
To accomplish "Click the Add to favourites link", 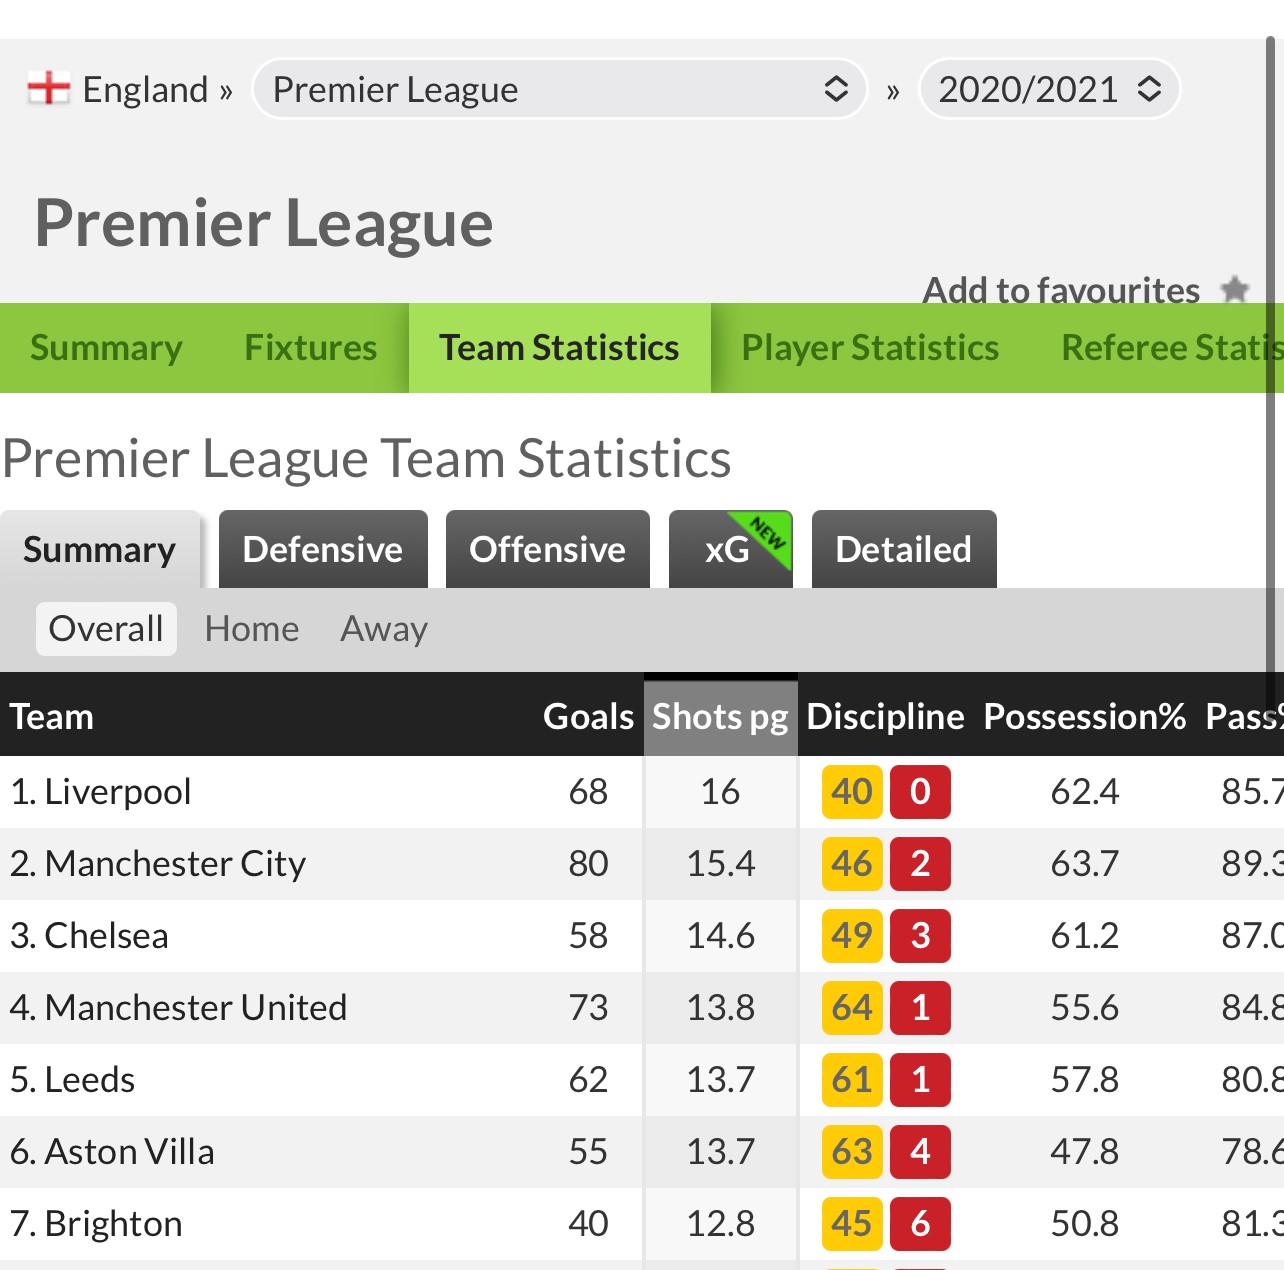I will (1061, 290).
